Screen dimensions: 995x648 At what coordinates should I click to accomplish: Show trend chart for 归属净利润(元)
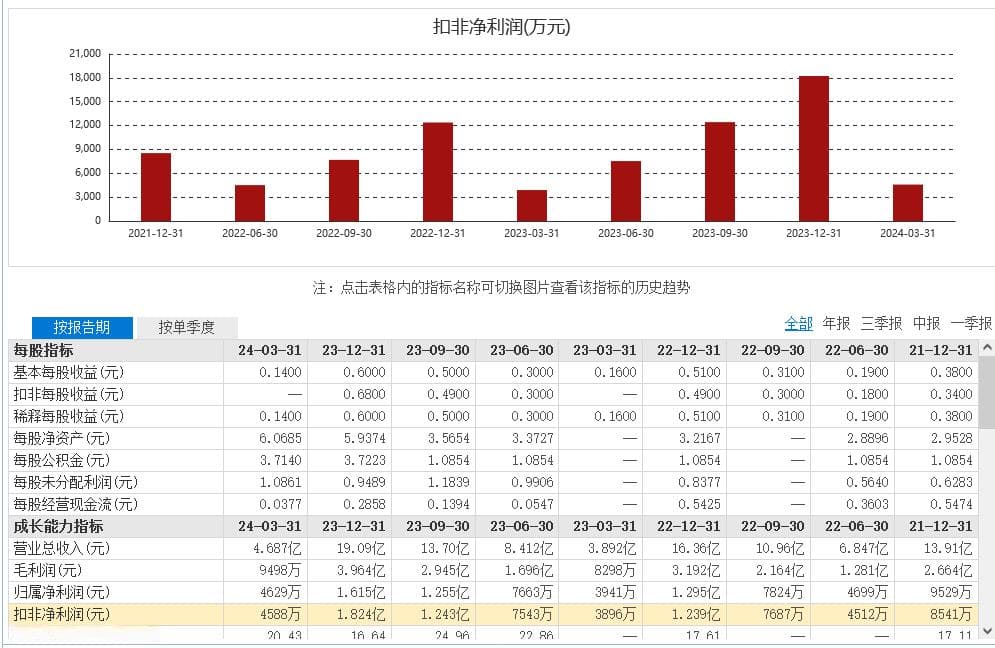point(62,592)
